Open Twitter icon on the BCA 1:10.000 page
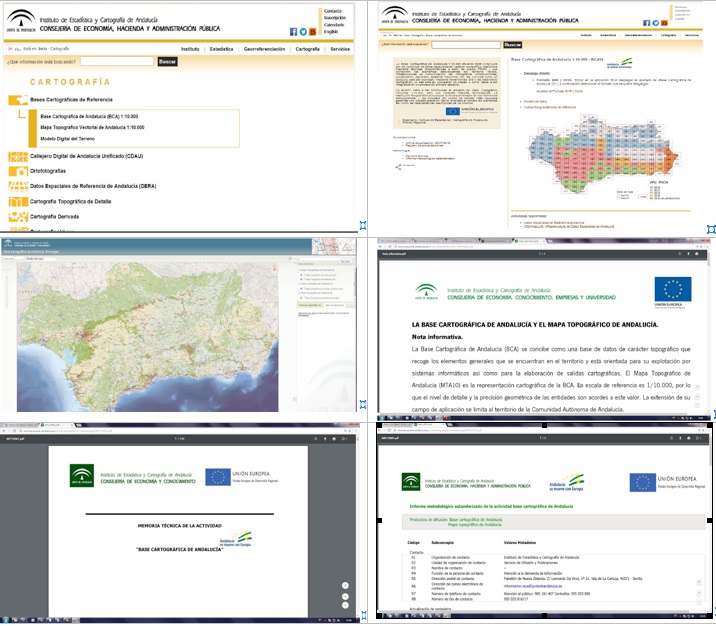Viewport: 716px width, 626px height. (x=655, y=23)
